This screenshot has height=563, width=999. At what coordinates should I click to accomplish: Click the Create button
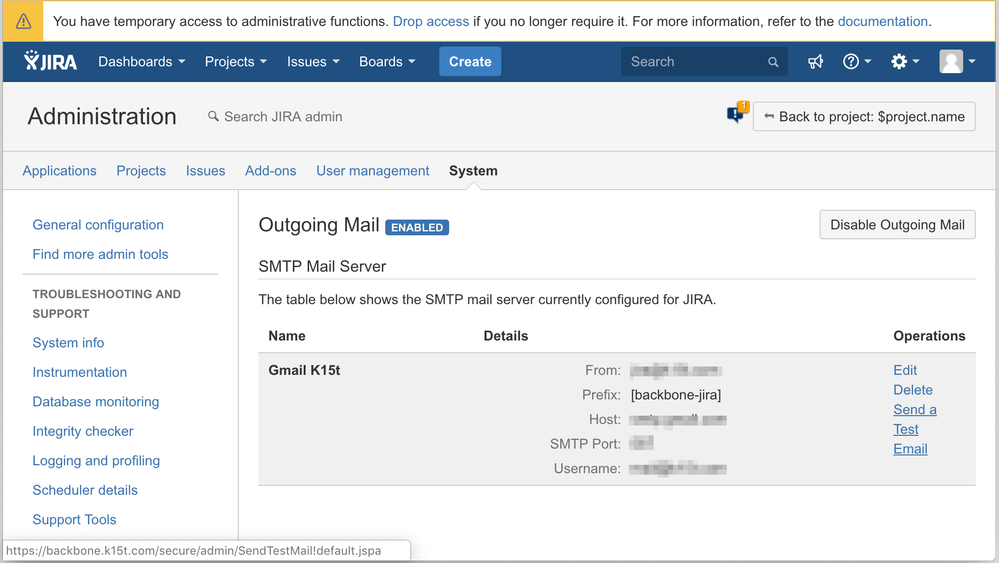coord(470,62)
